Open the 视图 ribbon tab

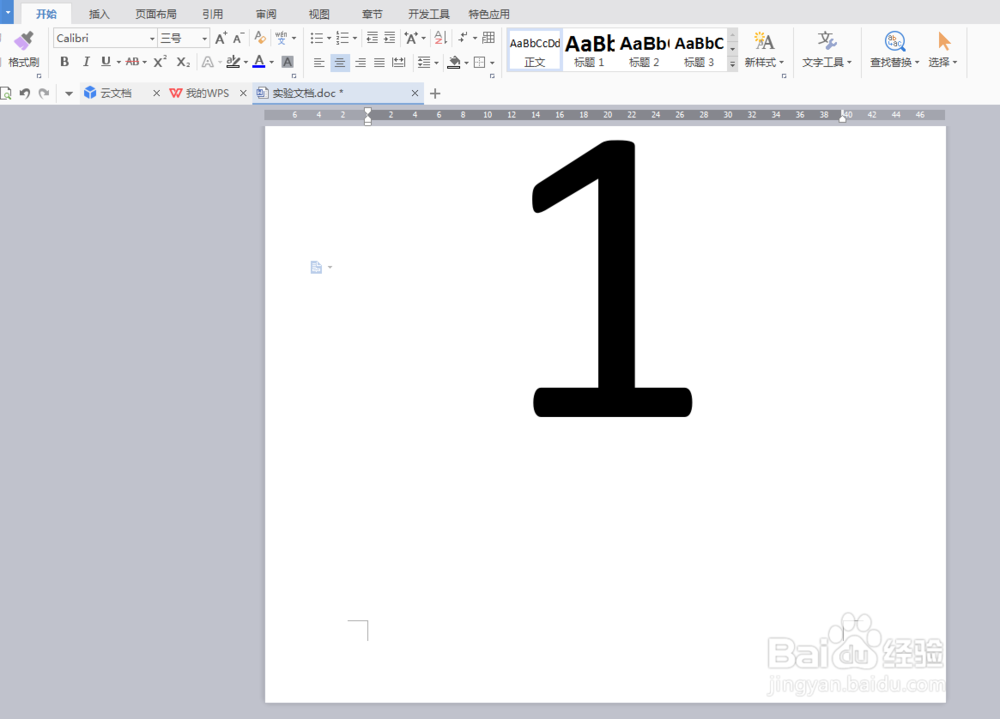click(x=319, y=14)
